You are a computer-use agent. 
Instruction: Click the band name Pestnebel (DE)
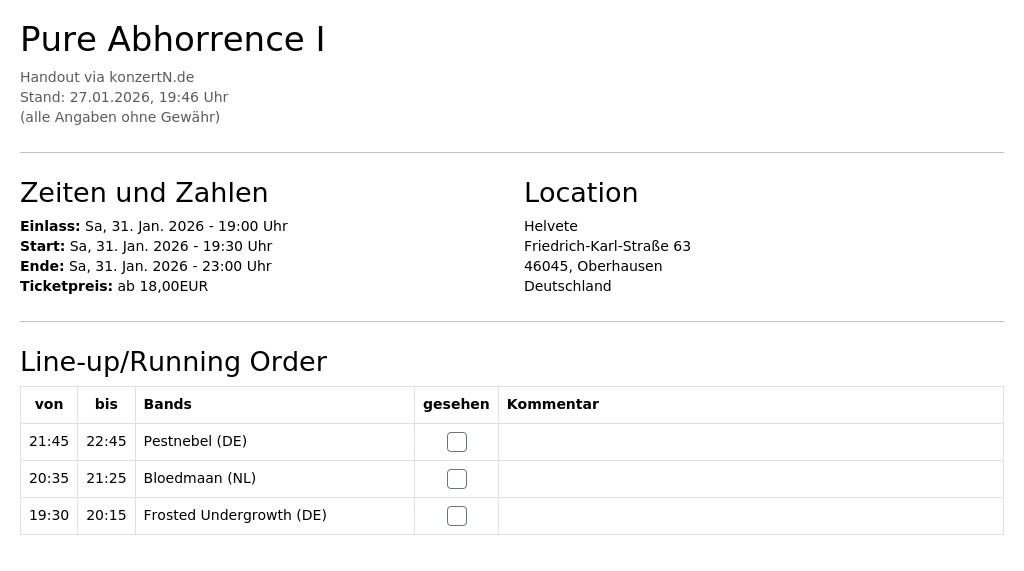pyautogui.click(x=195, y=442)
